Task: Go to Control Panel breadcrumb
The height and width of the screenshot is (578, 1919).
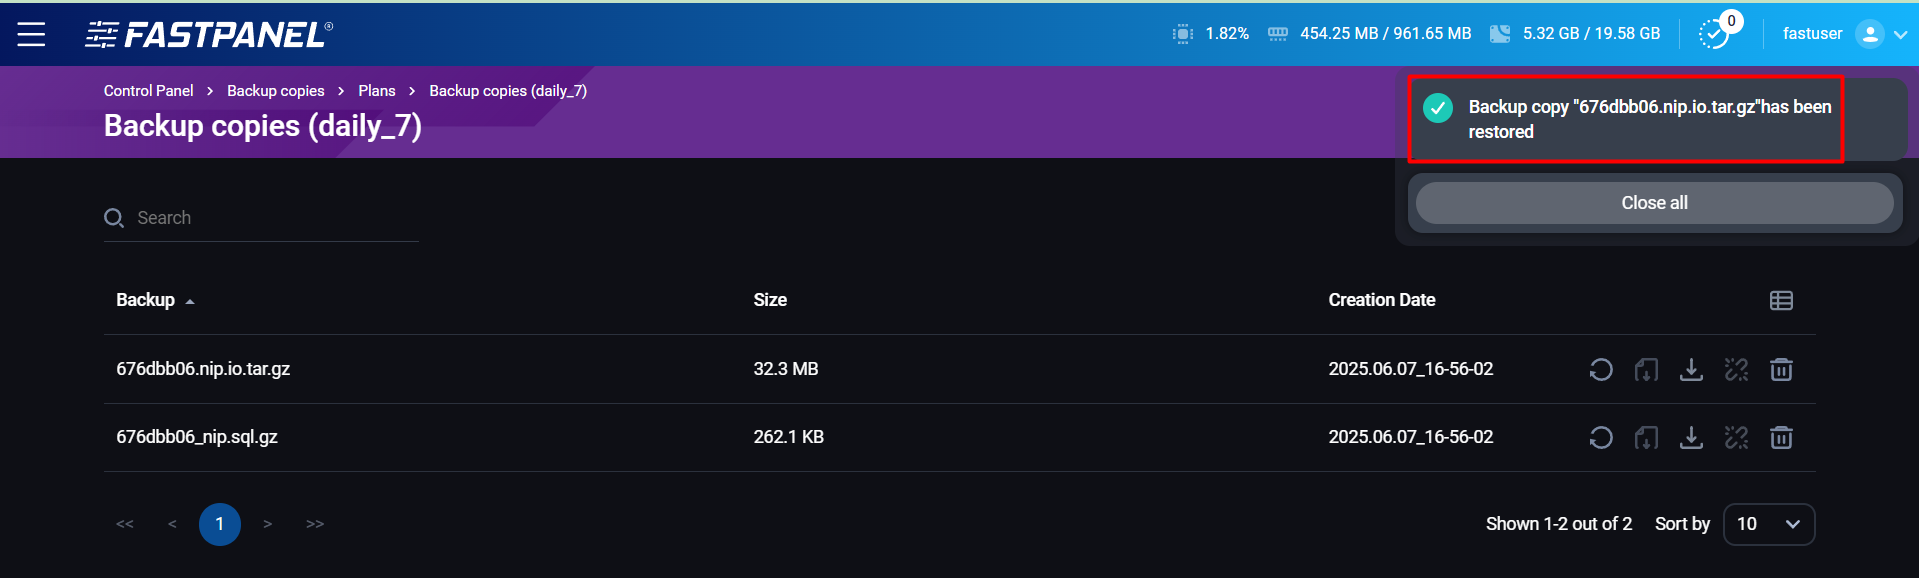Action: point(148,91)
